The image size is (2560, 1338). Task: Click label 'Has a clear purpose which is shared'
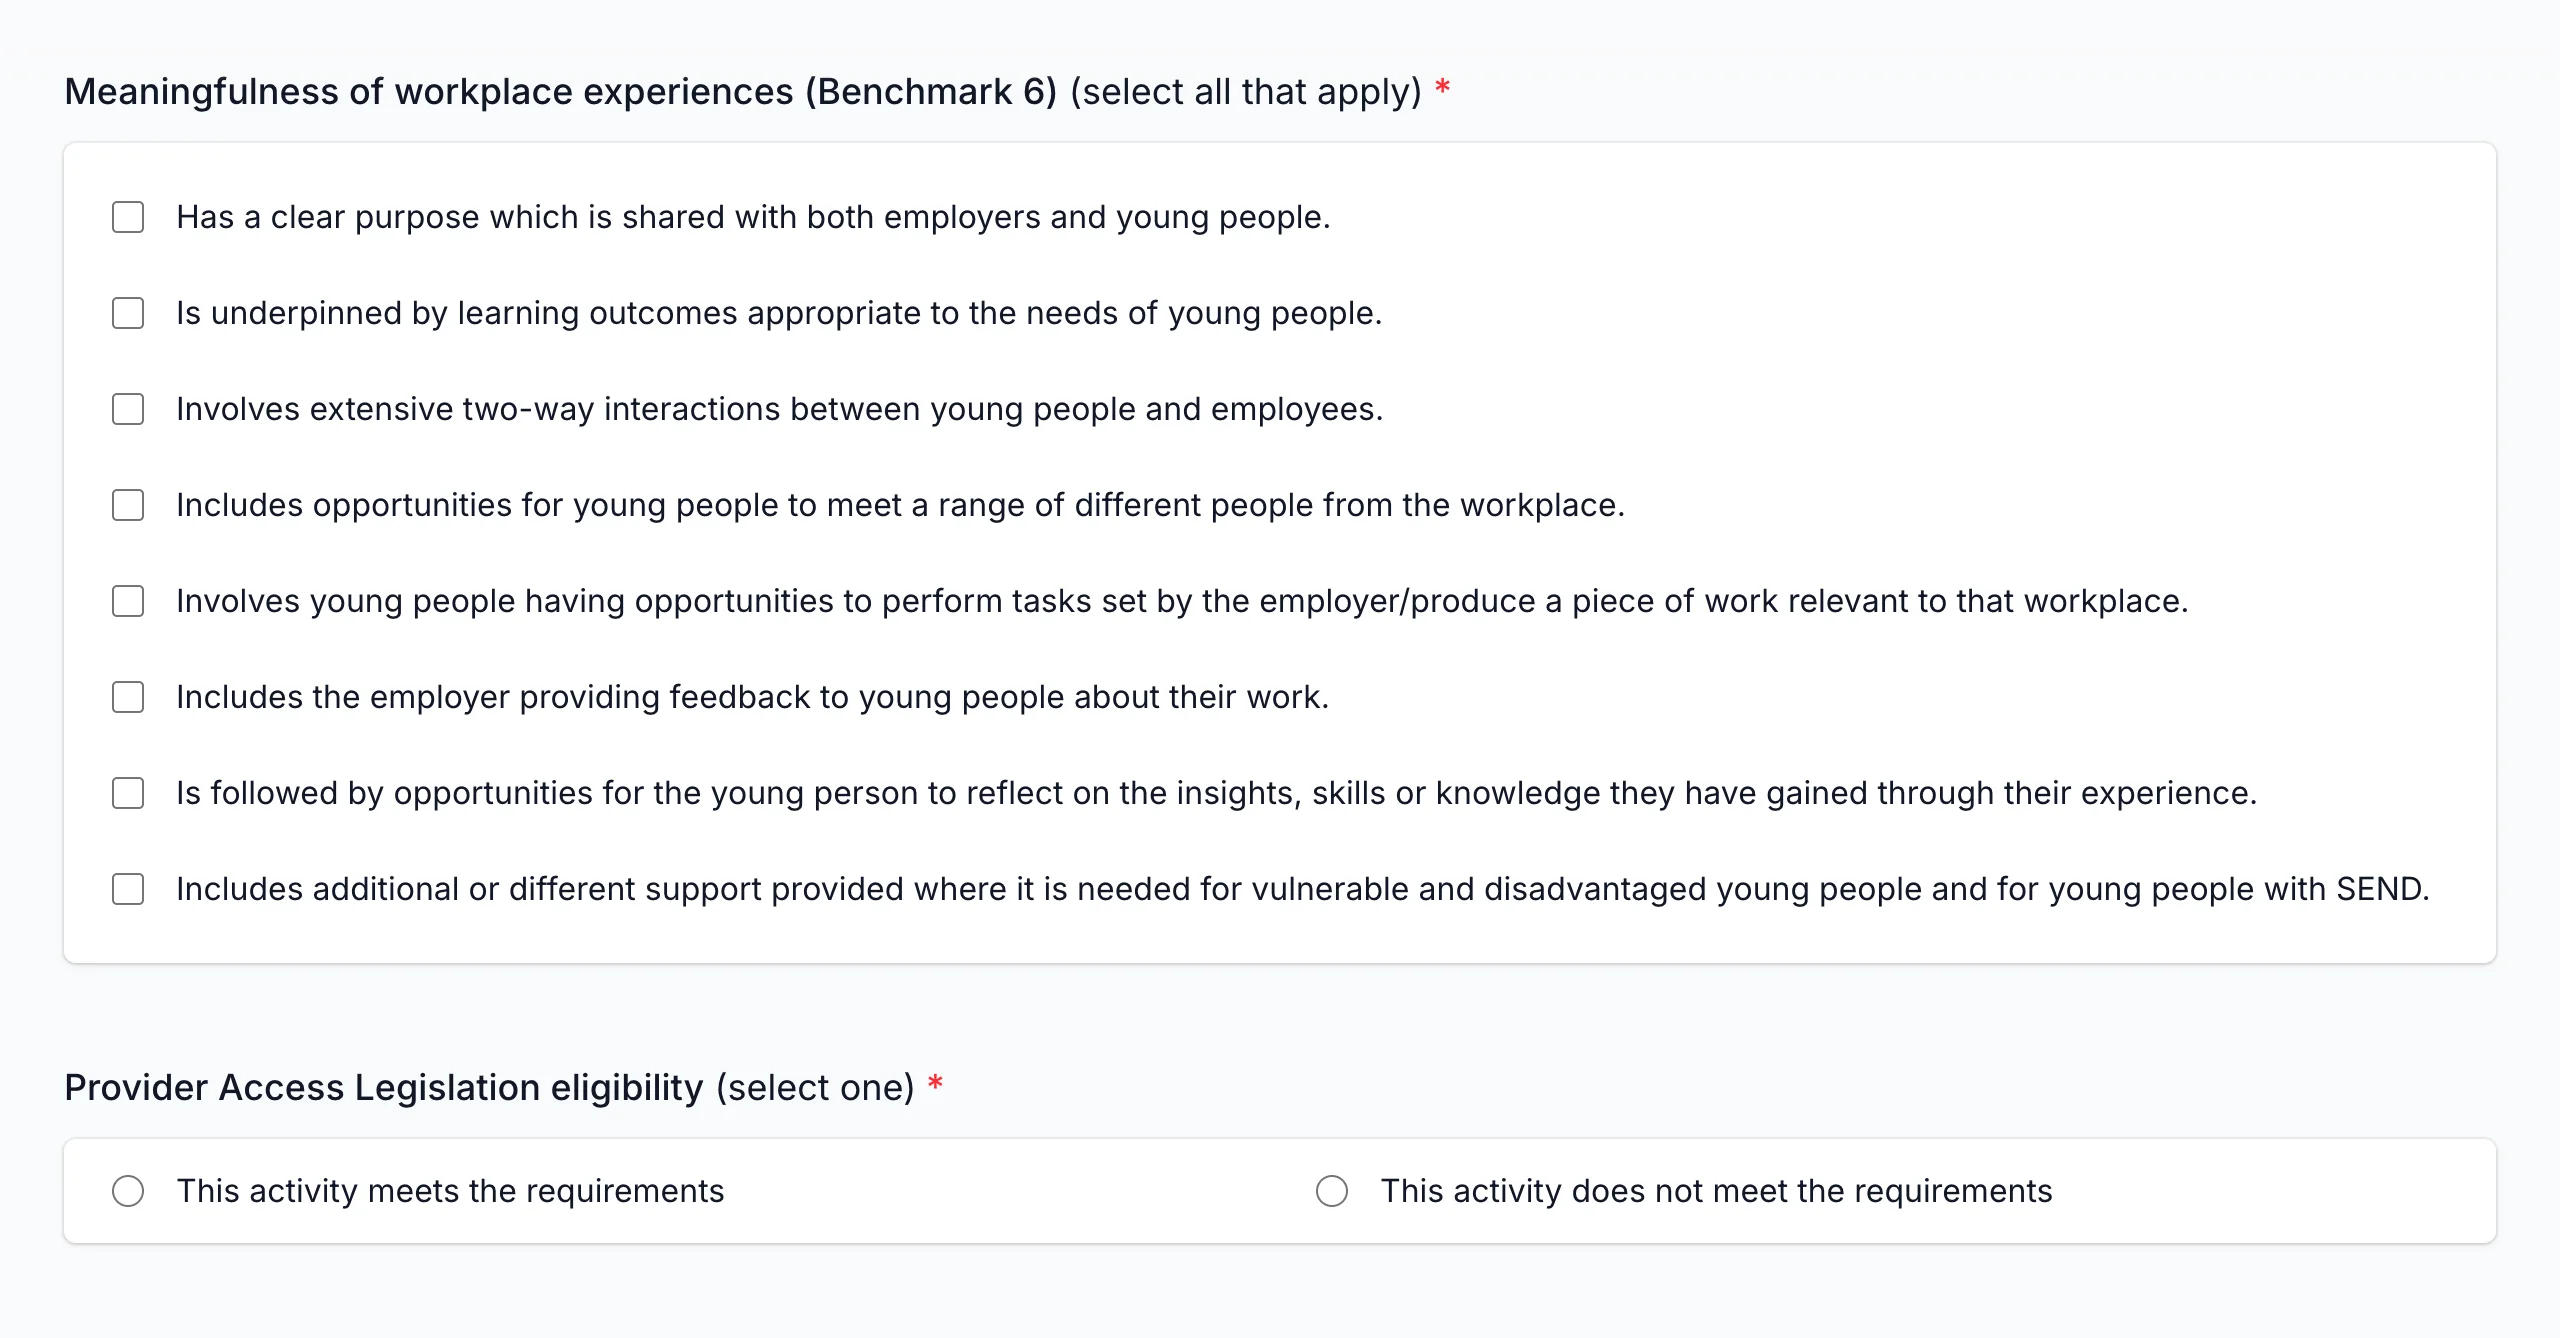coord(753,217)
